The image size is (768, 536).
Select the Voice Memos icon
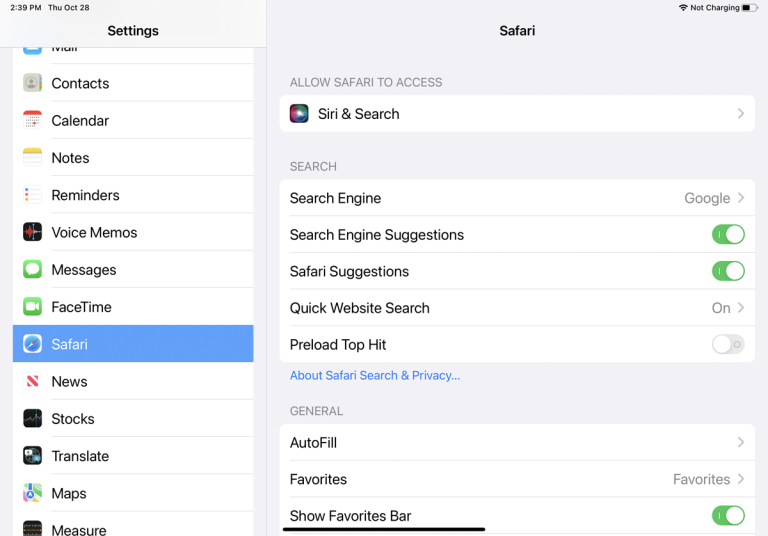tap(33, 232)
